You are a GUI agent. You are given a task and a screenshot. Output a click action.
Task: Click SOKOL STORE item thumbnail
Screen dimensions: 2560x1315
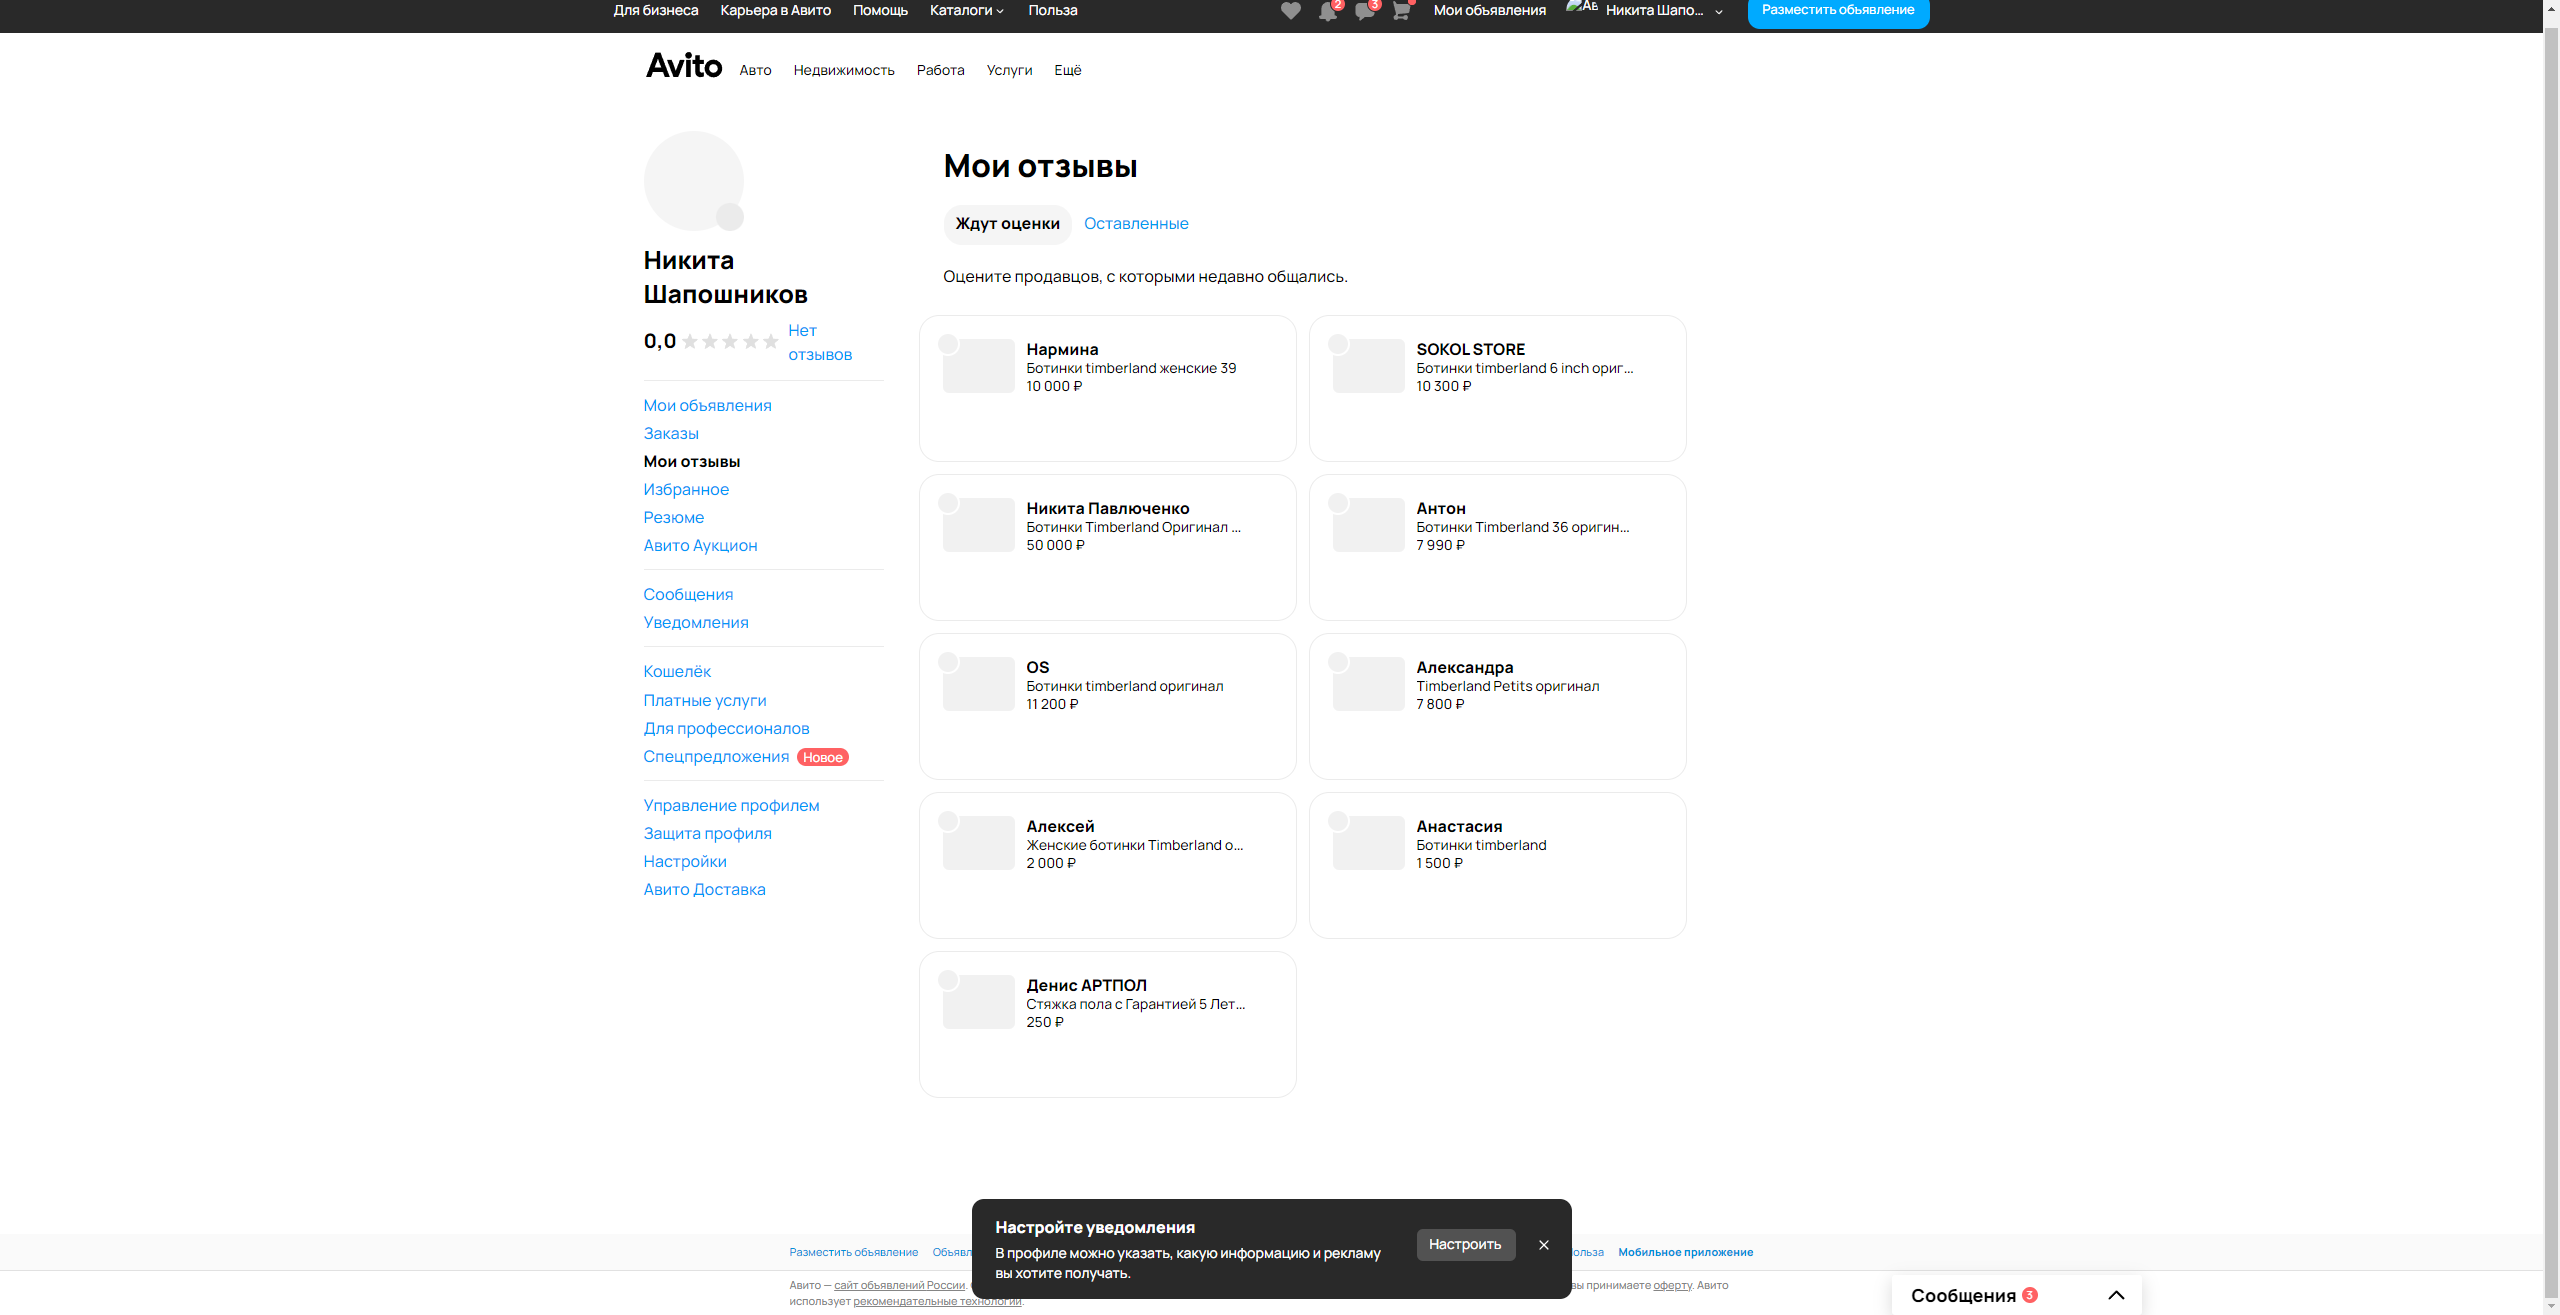[x=1368, y=366]
